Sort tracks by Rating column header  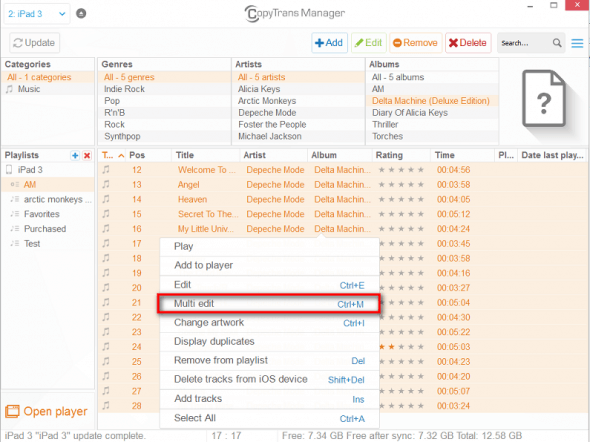point(401,155)
